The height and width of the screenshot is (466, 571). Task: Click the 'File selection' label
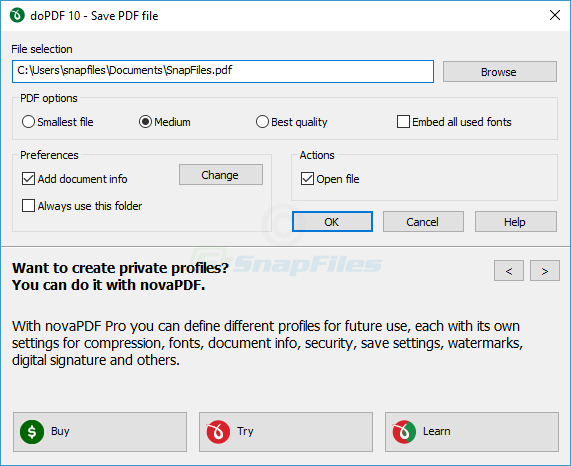[42, 49]
